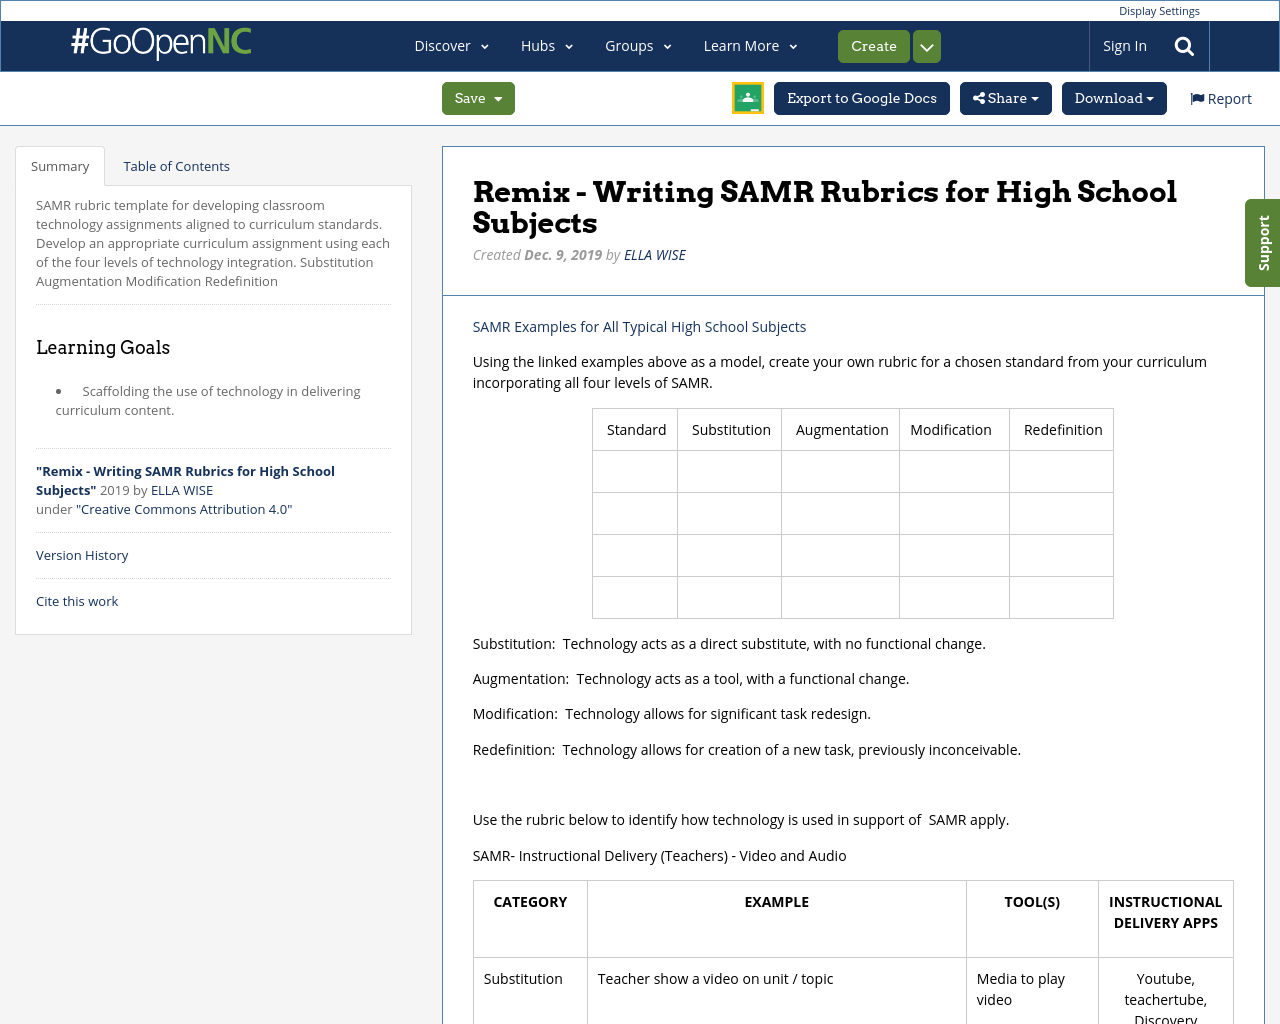Click the #GoOpenNC logo
1280x1024 pixels.
[x=161, y=43]
